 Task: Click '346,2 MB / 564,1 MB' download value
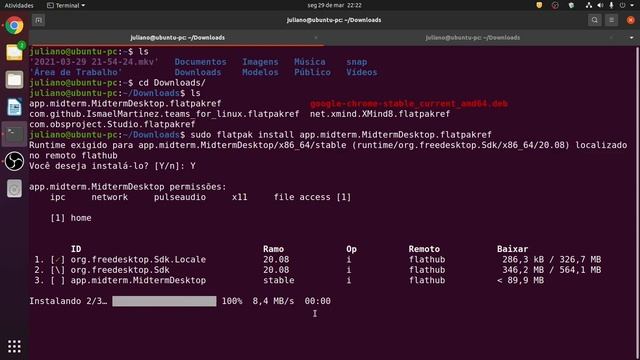click(551, 270)
